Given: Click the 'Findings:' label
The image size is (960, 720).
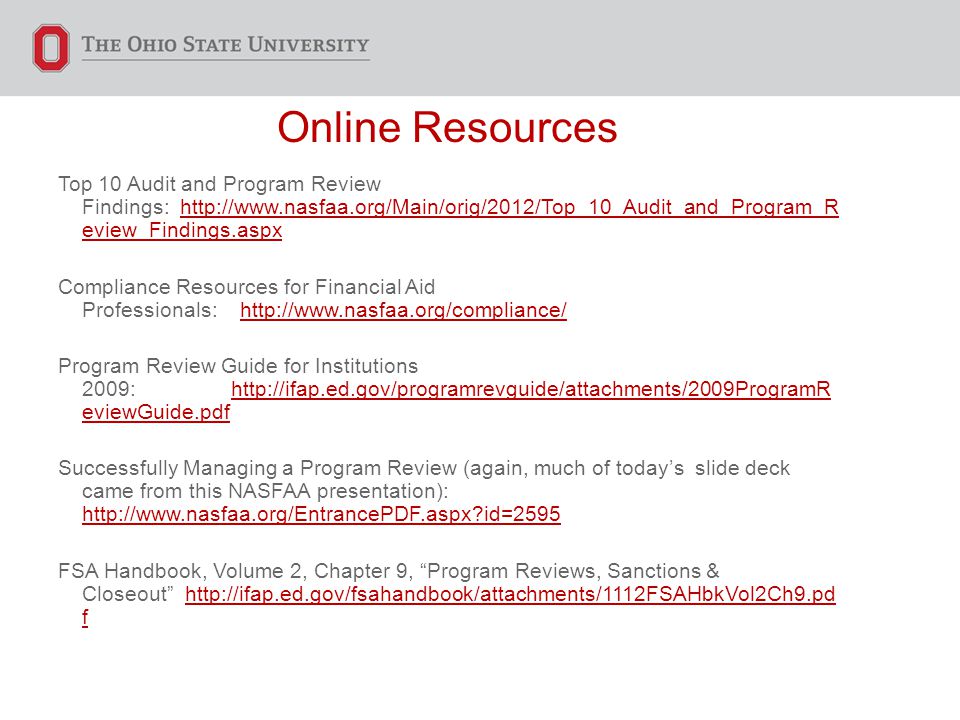Looking at the screenshot, I should (126, 207).
